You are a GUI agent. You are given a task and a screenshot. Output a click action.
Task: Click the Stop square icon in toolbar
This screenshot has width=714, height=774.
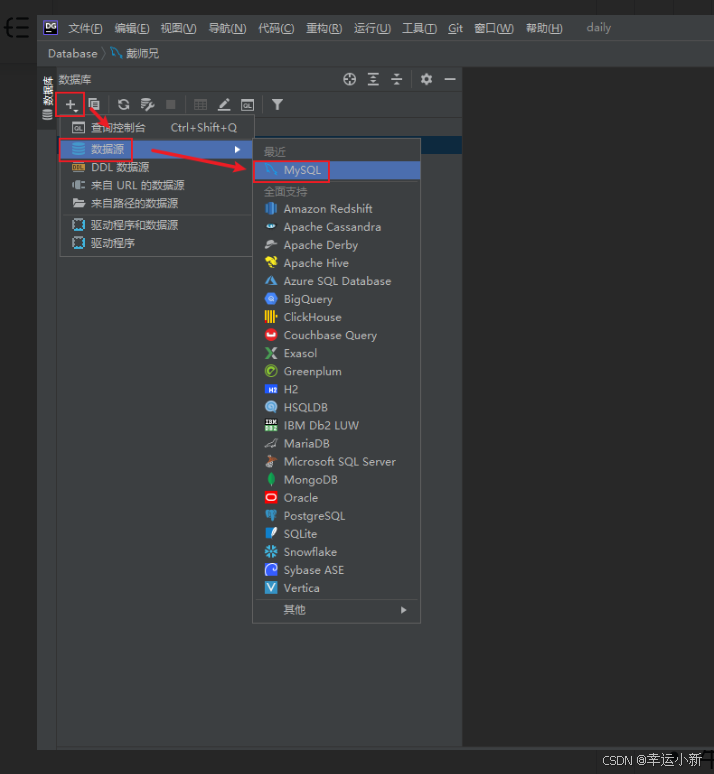pyautogui.click(x=171, y=104)
